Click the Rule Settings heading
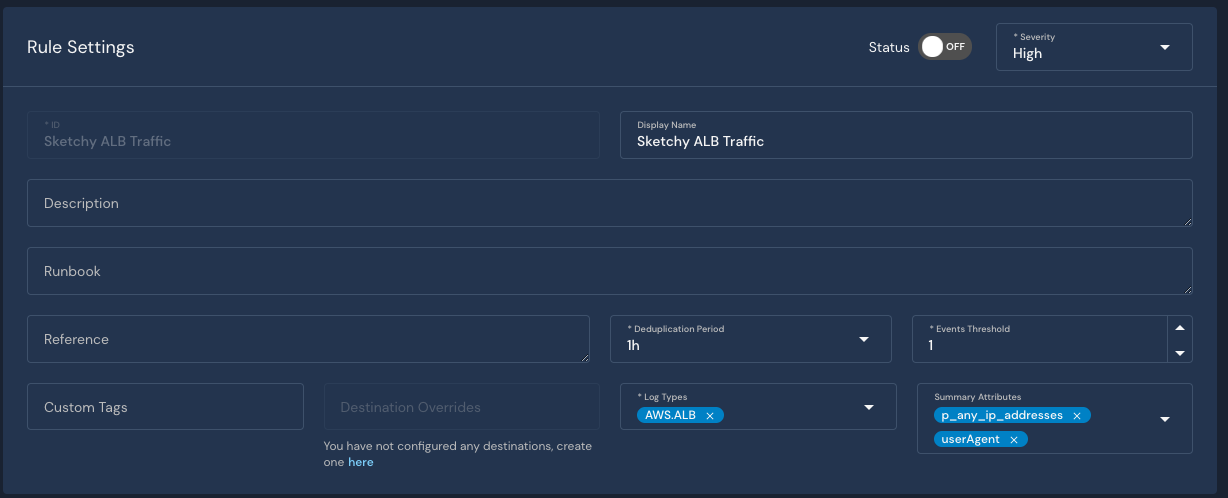This screenshot has height=498, width=1228. pos(80,47)
